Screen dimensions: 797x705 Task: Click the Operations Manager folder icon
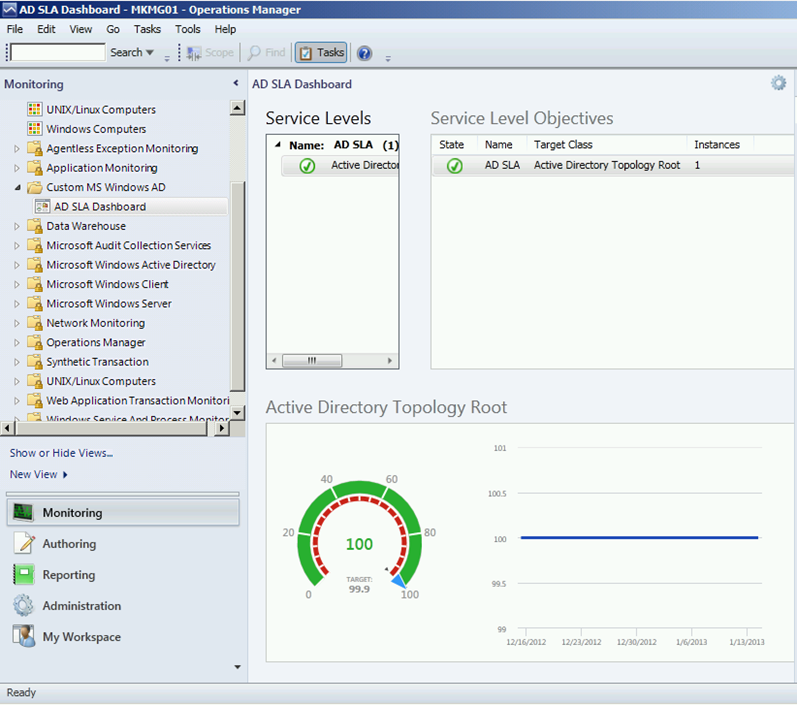pos(35,342)
